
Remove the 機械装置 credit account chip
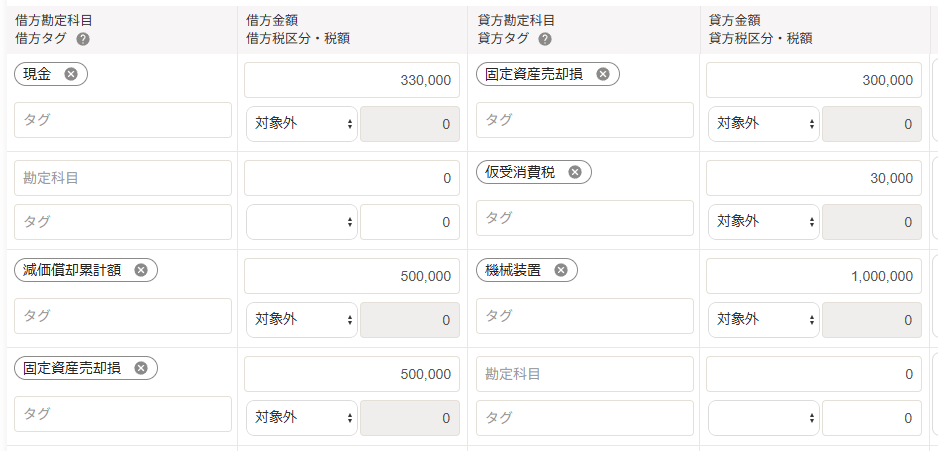pos(561,270)
